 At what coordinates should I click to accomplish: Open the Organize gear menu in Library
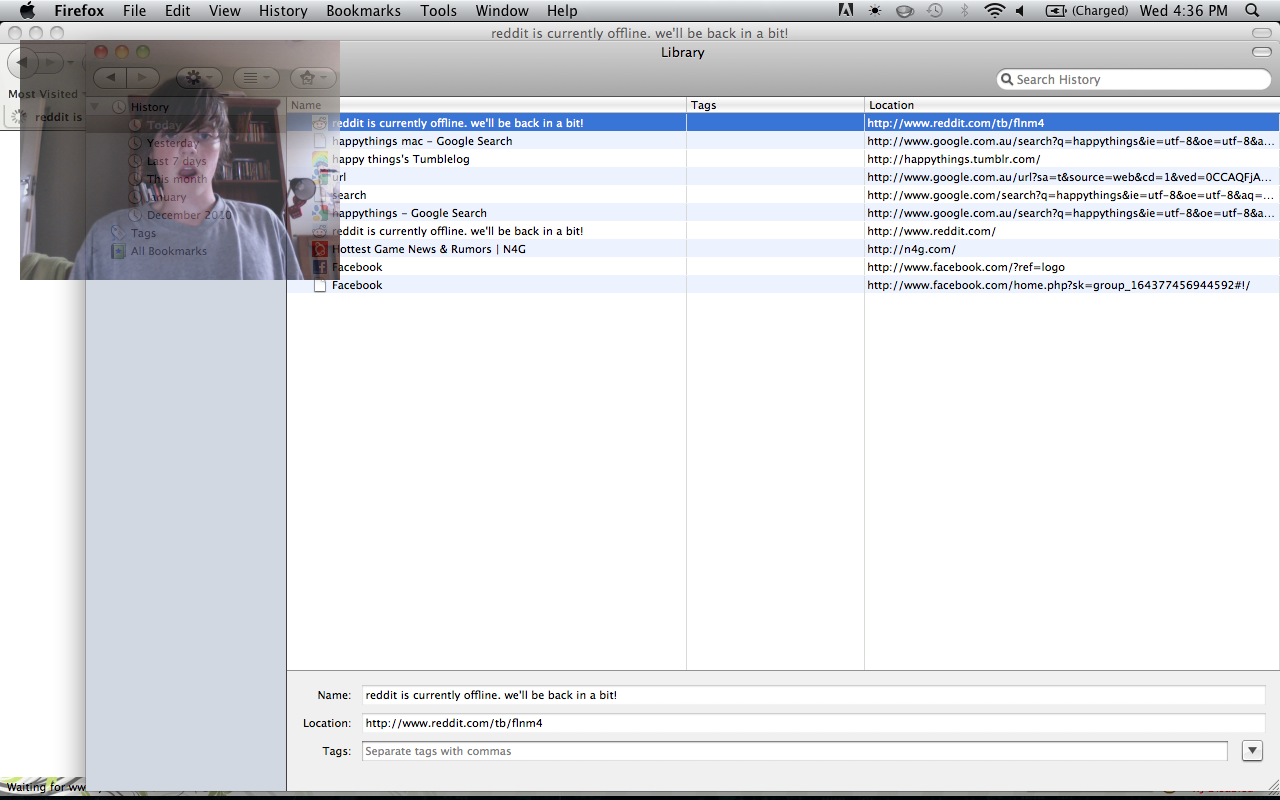pos(199,77)
